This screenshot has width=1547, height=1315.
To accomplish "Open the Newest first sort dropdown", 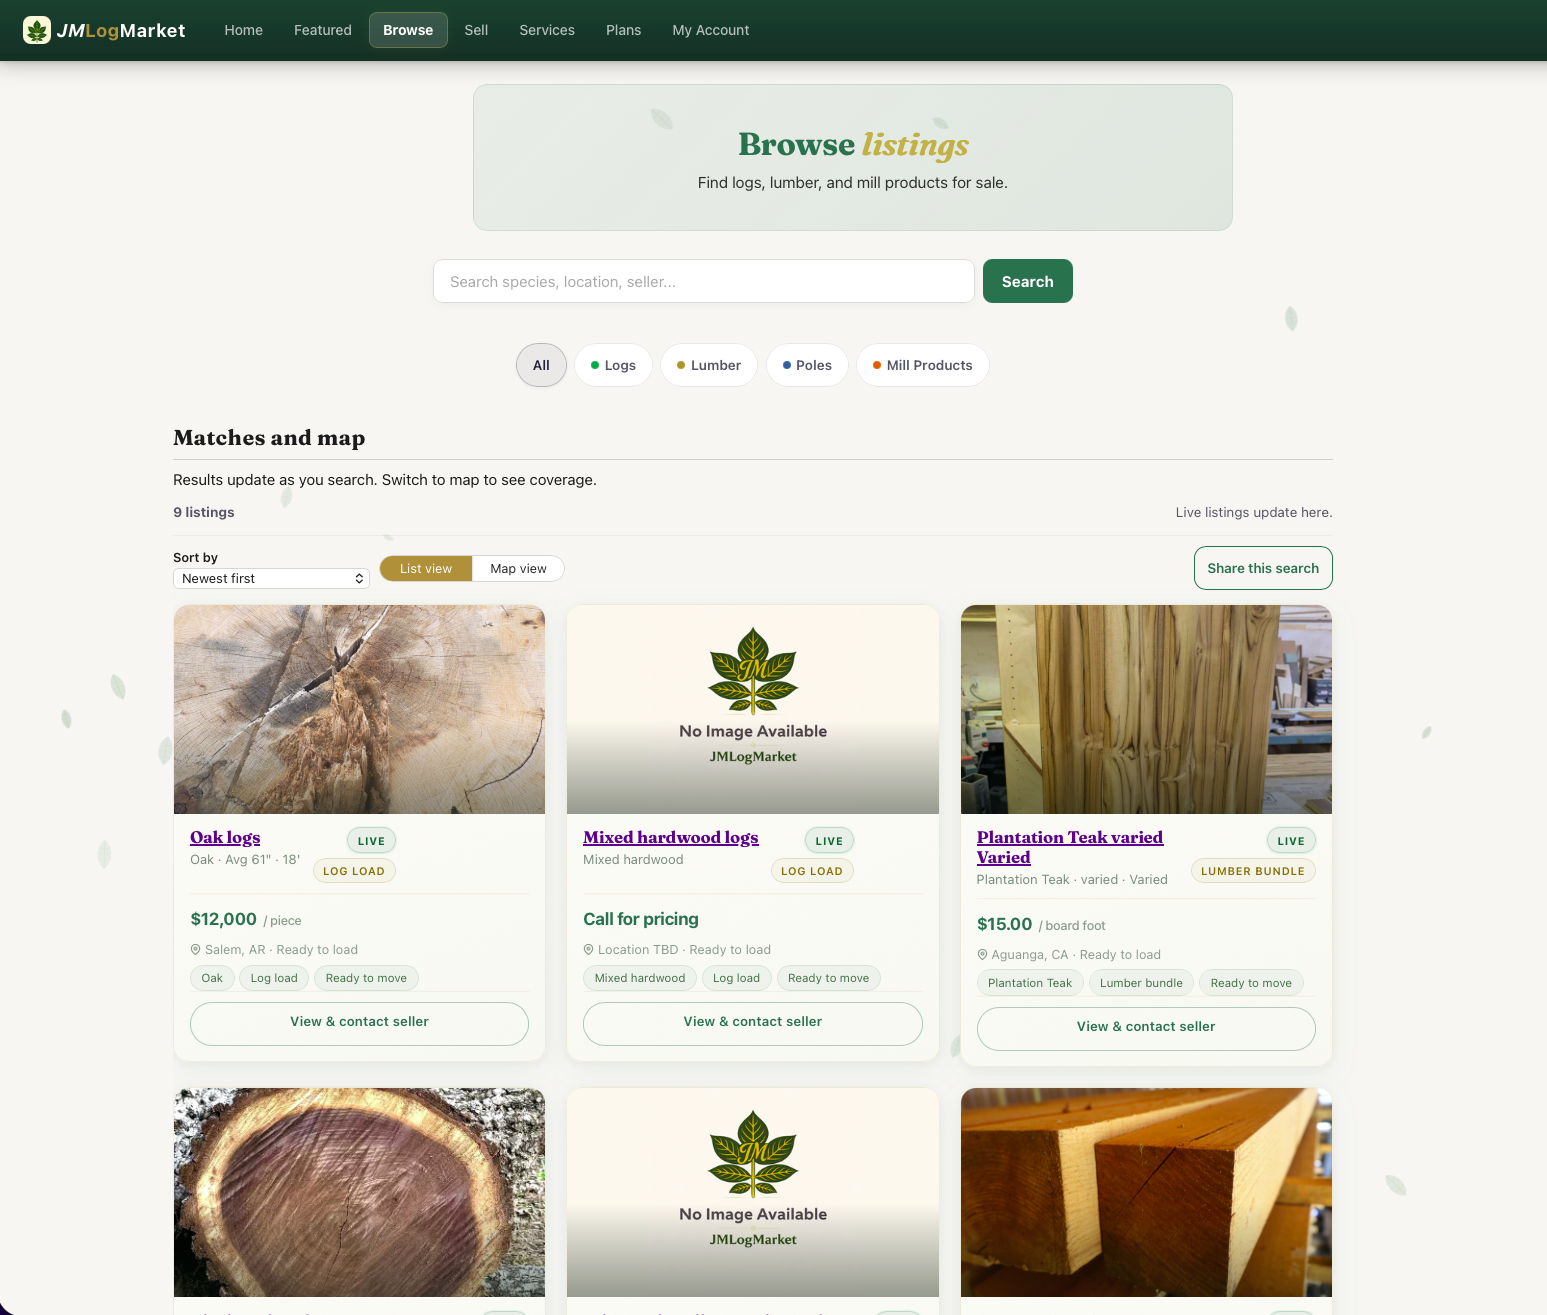I will pos(270,578).
